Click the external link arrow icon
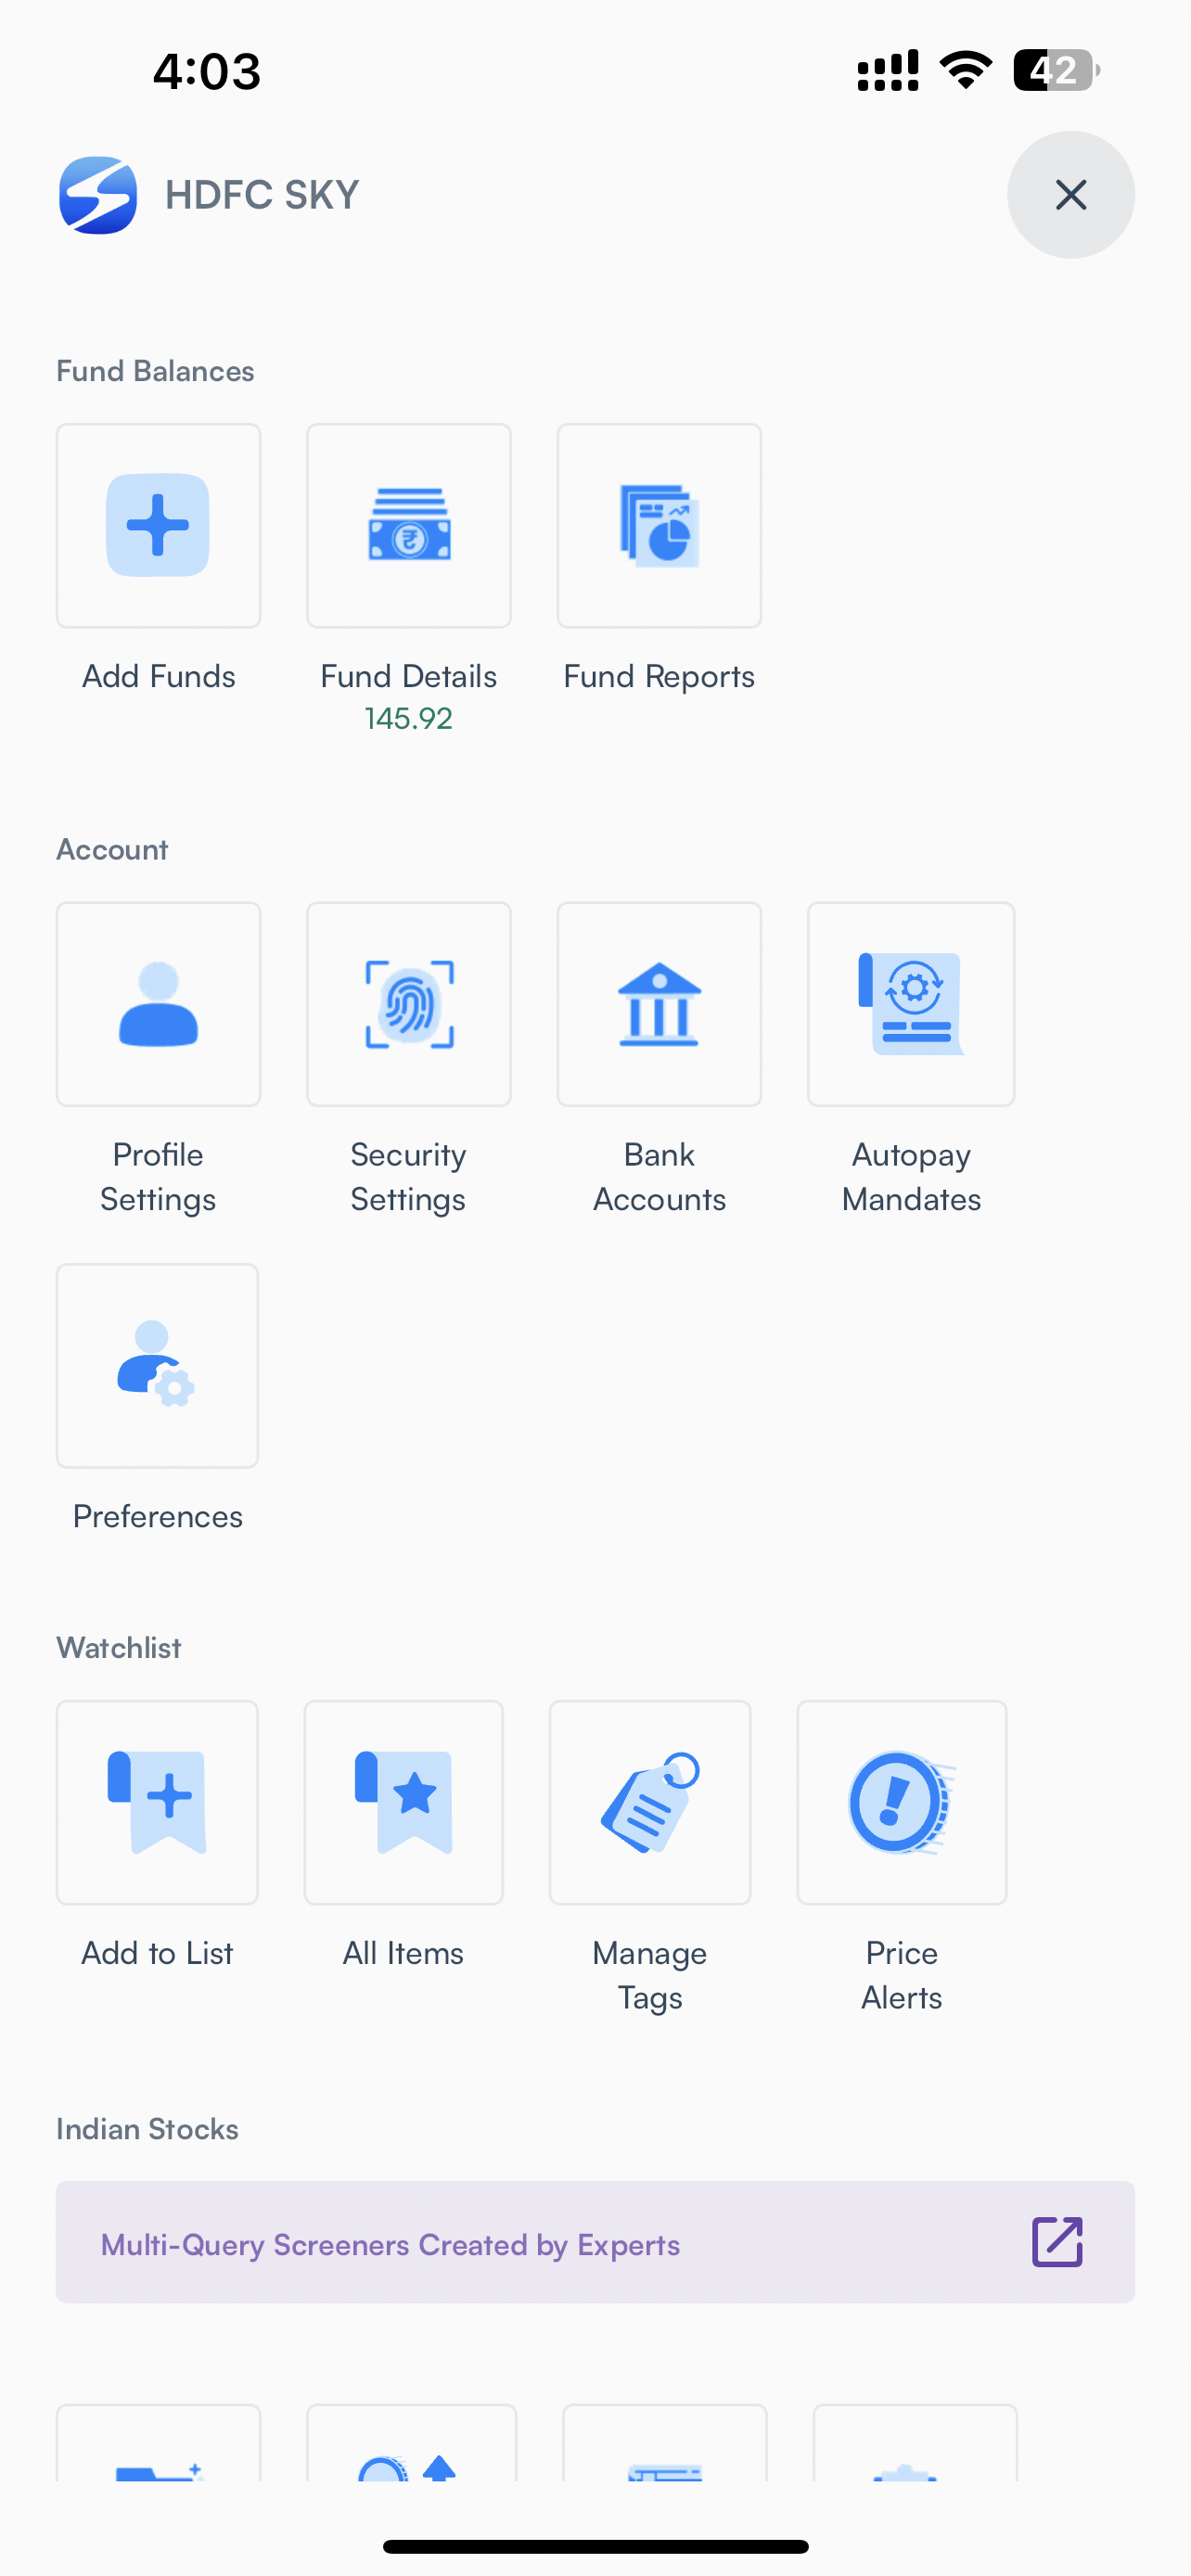 (1057, 2242)
